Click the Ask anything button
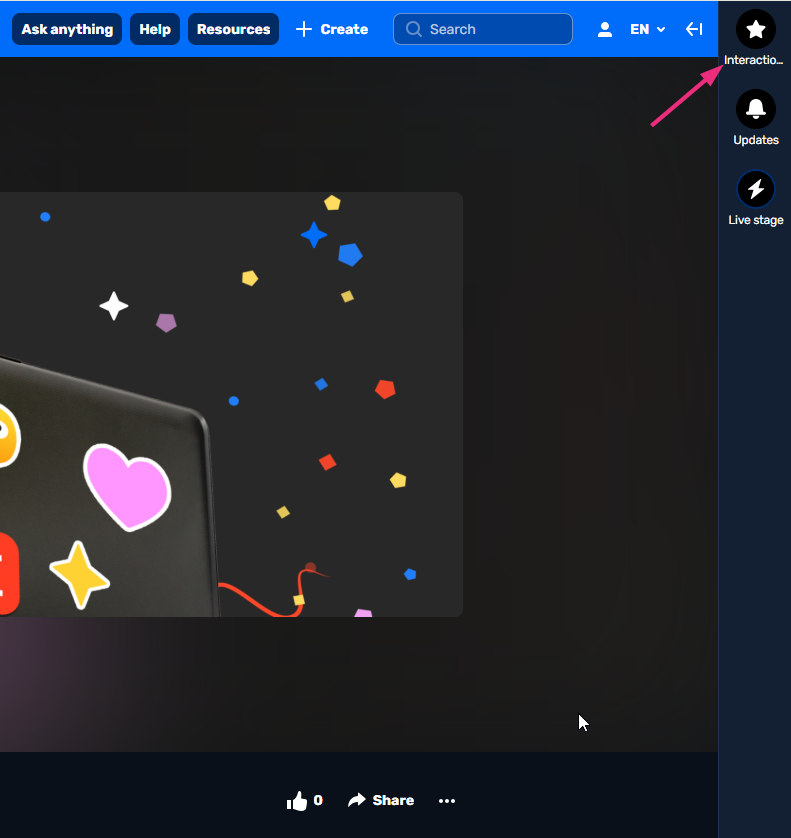This screenshot has height=838, width=791. point(67,29)
